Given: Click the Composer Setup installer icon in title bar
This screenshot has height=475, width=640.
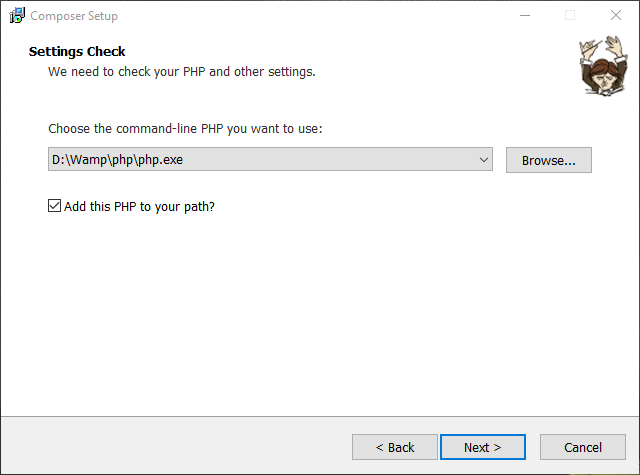Looking at the screenshot, I should click(17, 16).
